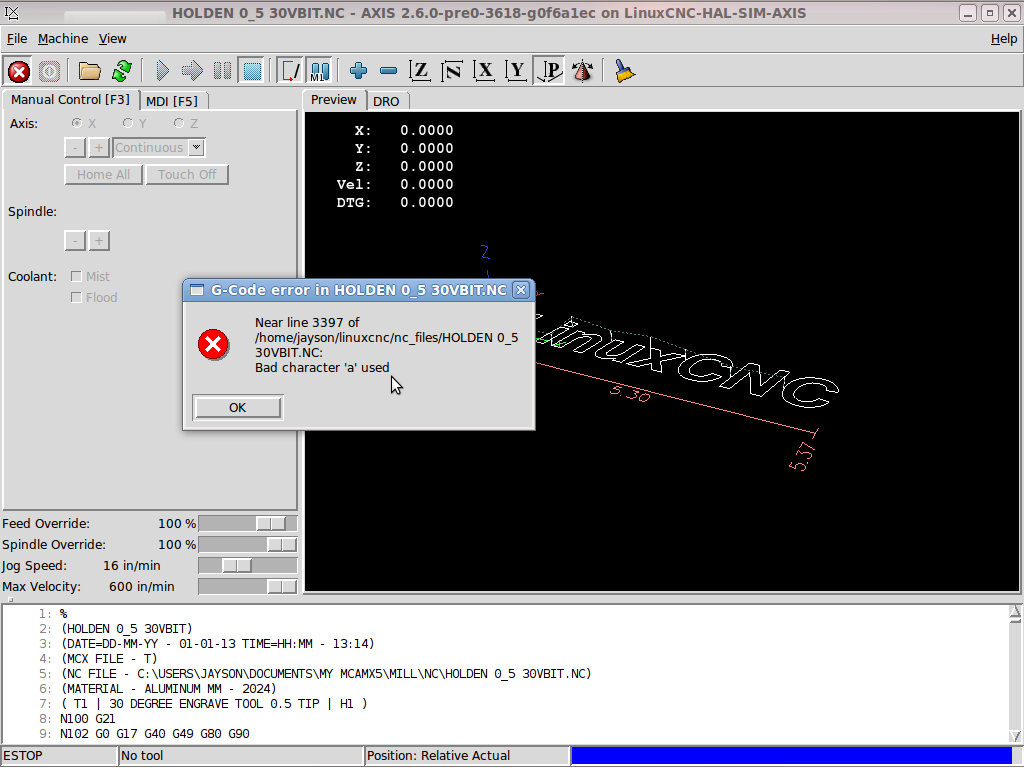
Task: Switch to the Manual Control [F3] tab
Action: (71, 99)
